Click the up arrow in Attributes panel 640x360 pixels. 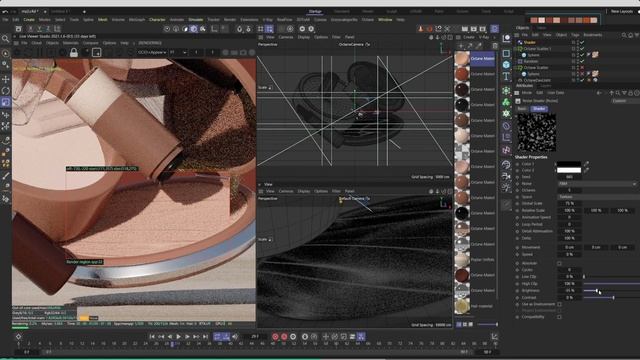click(611, 93)
